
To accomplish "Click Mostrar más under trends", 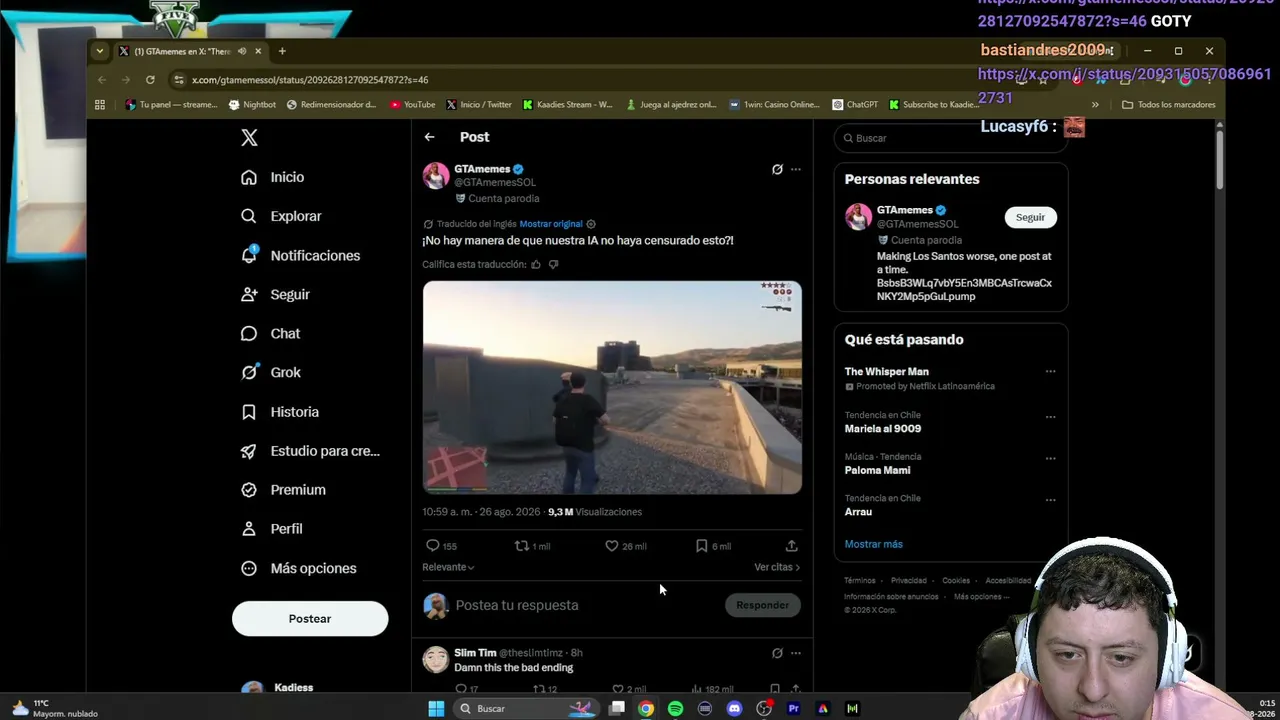I will point(874,544).
